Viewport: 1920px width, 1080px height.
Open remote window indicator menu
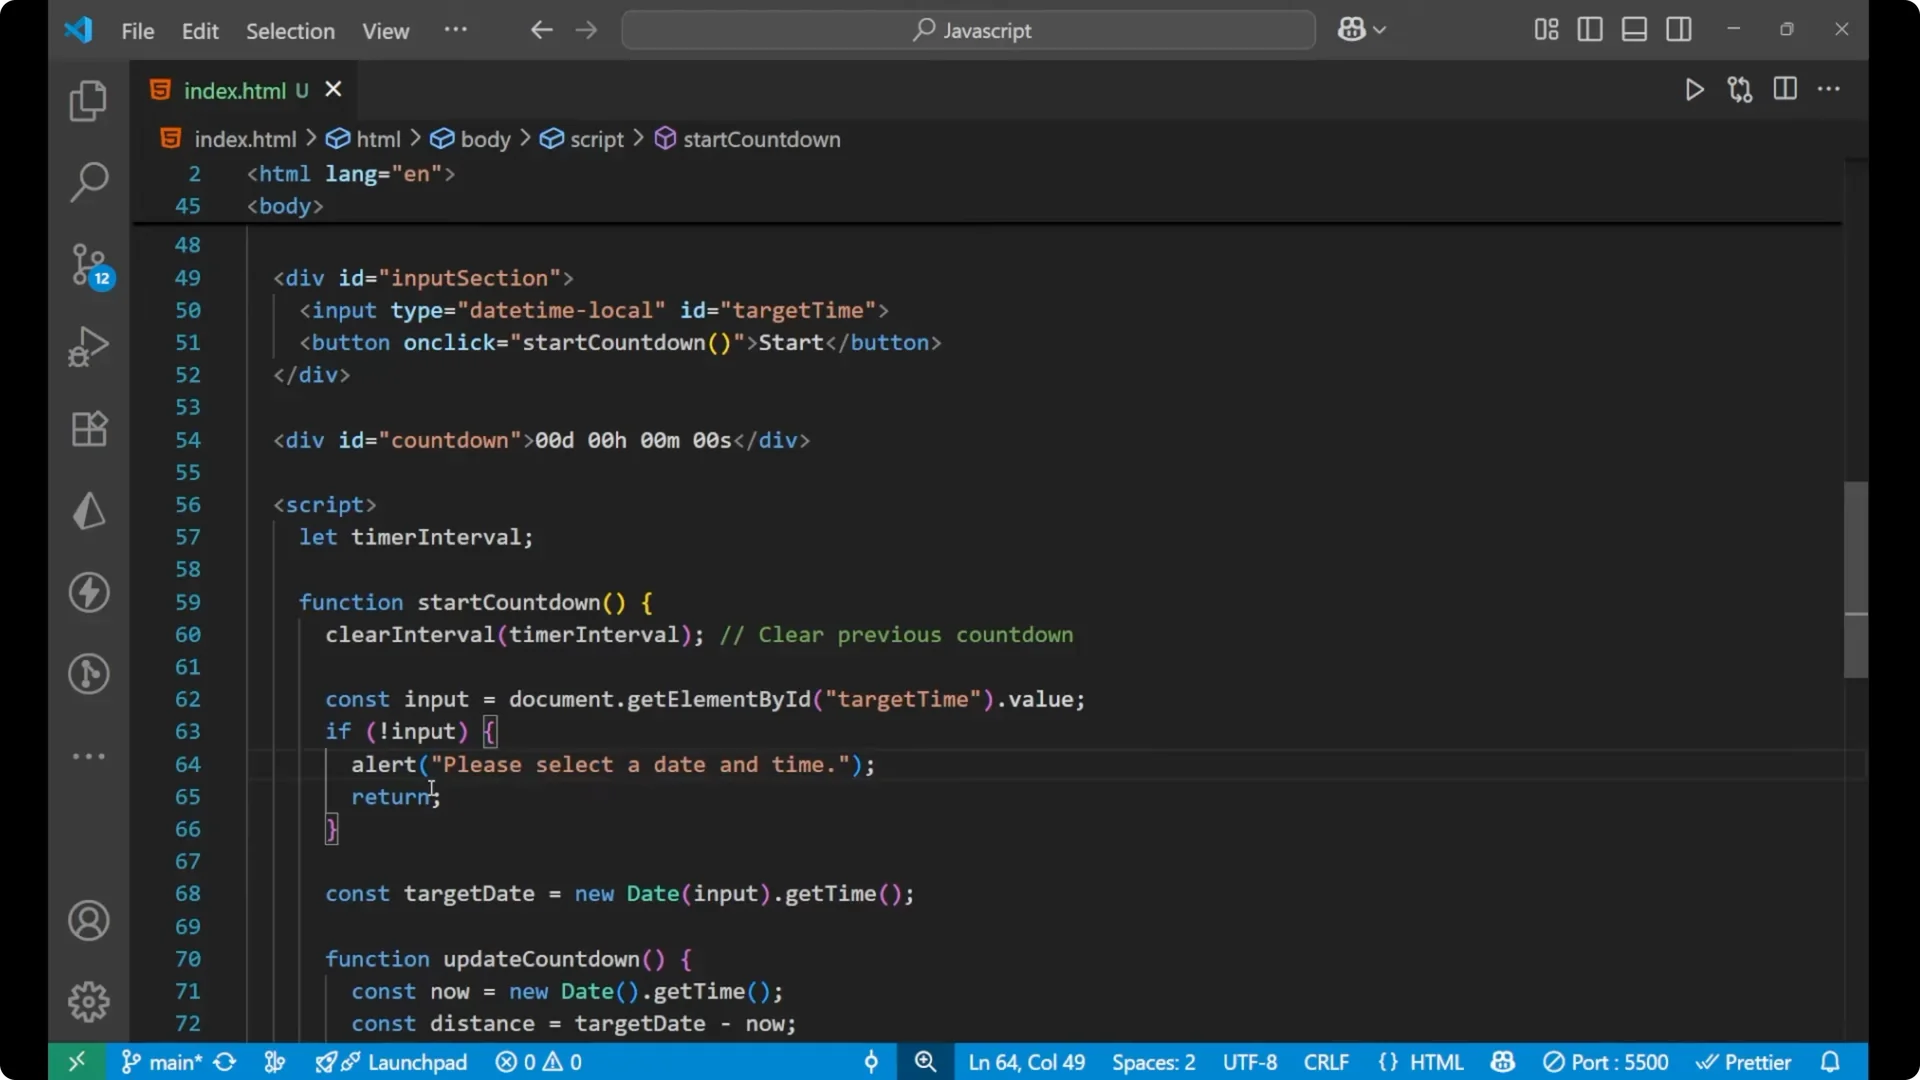point(77,1062)
